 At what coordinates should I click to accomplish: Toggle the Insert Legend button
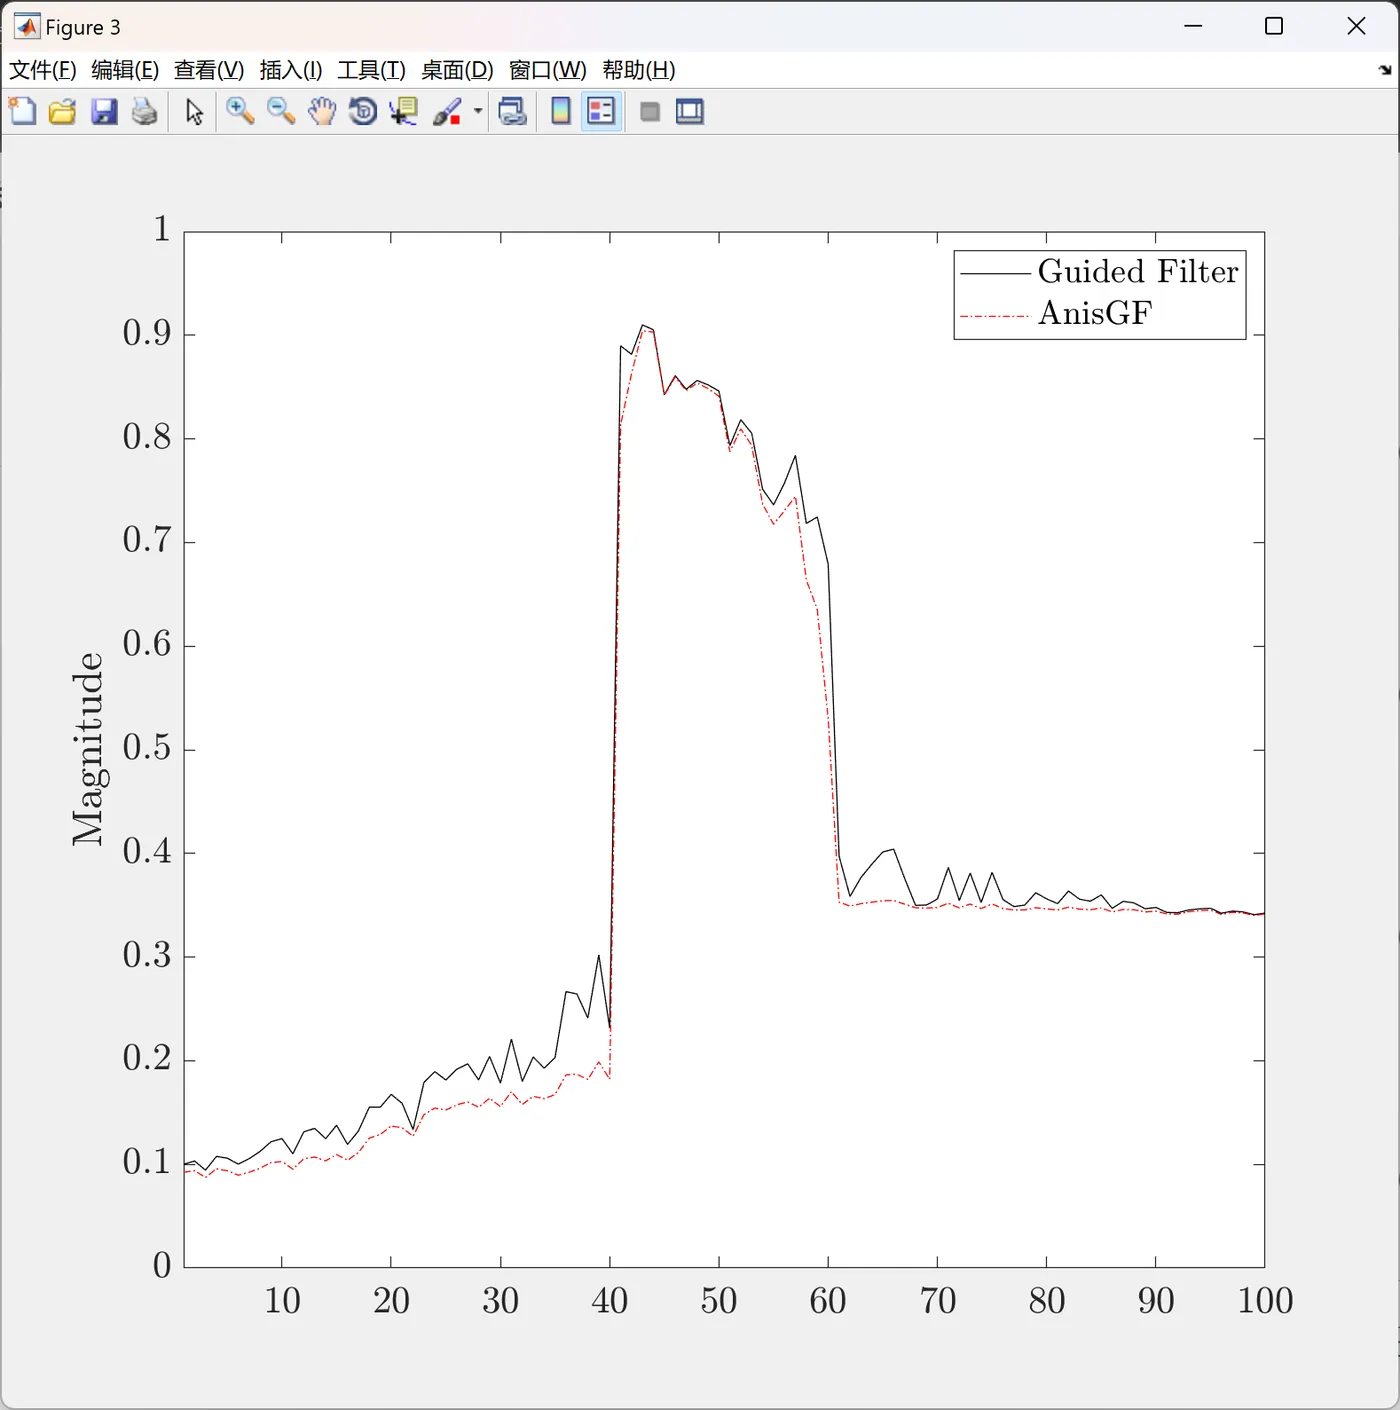point(601,111)
